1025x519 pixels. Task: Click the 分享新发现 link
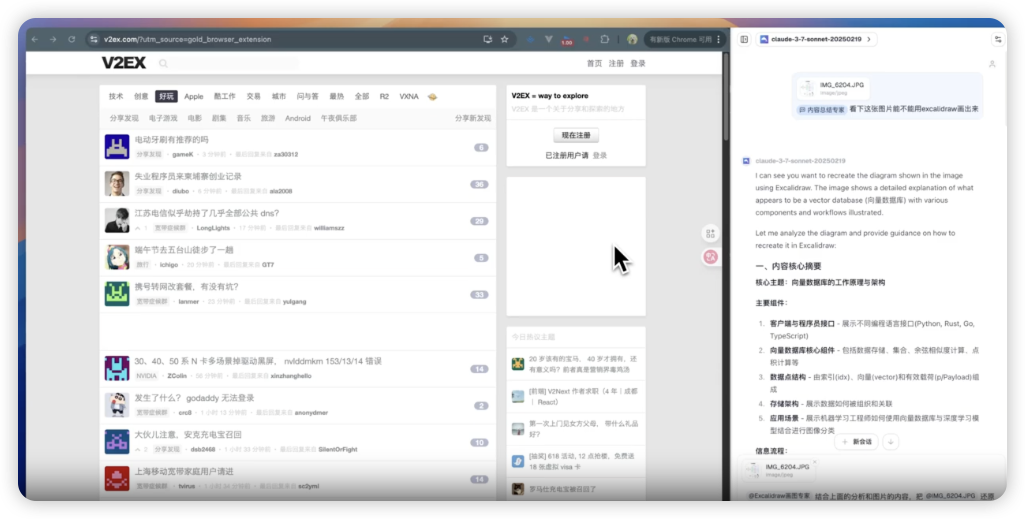(473, 118)
